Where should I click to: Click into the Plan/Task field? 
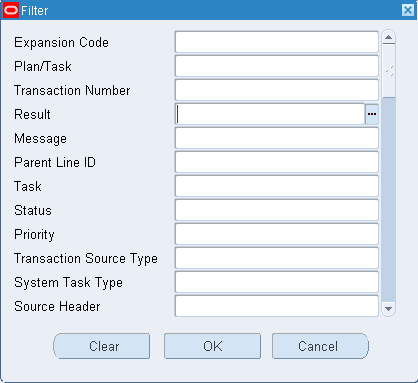tap(277, 66)
